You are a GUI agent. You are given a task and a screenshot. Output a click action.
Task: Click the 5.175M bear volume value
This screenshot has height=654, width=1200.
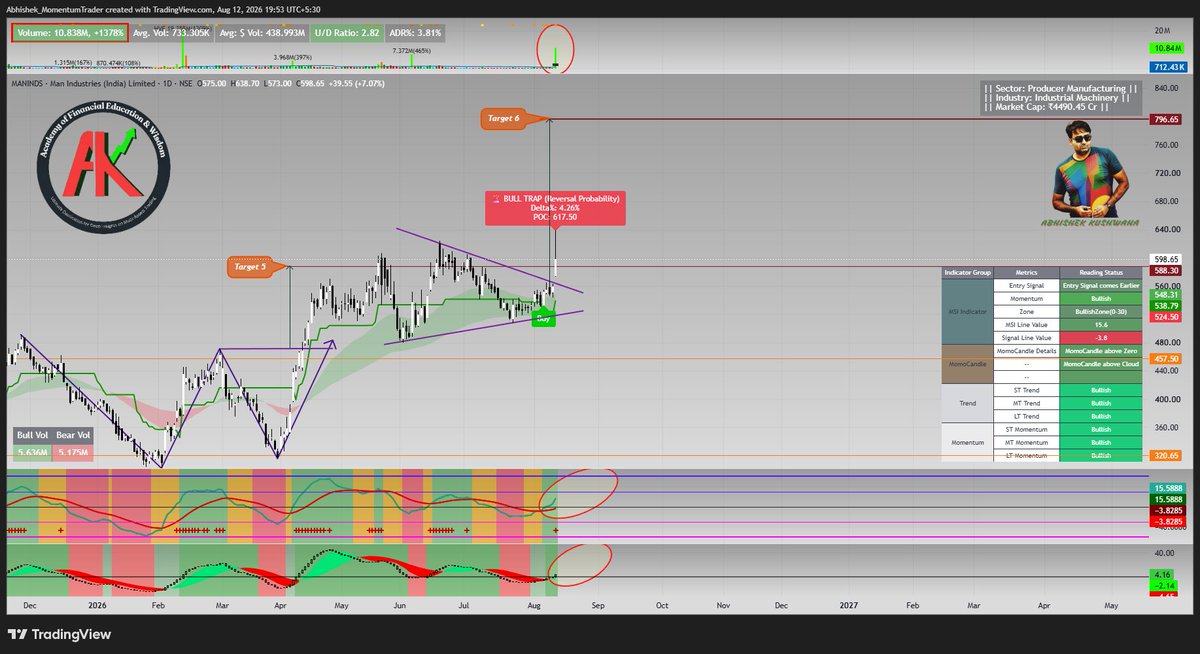pos(73,453)
